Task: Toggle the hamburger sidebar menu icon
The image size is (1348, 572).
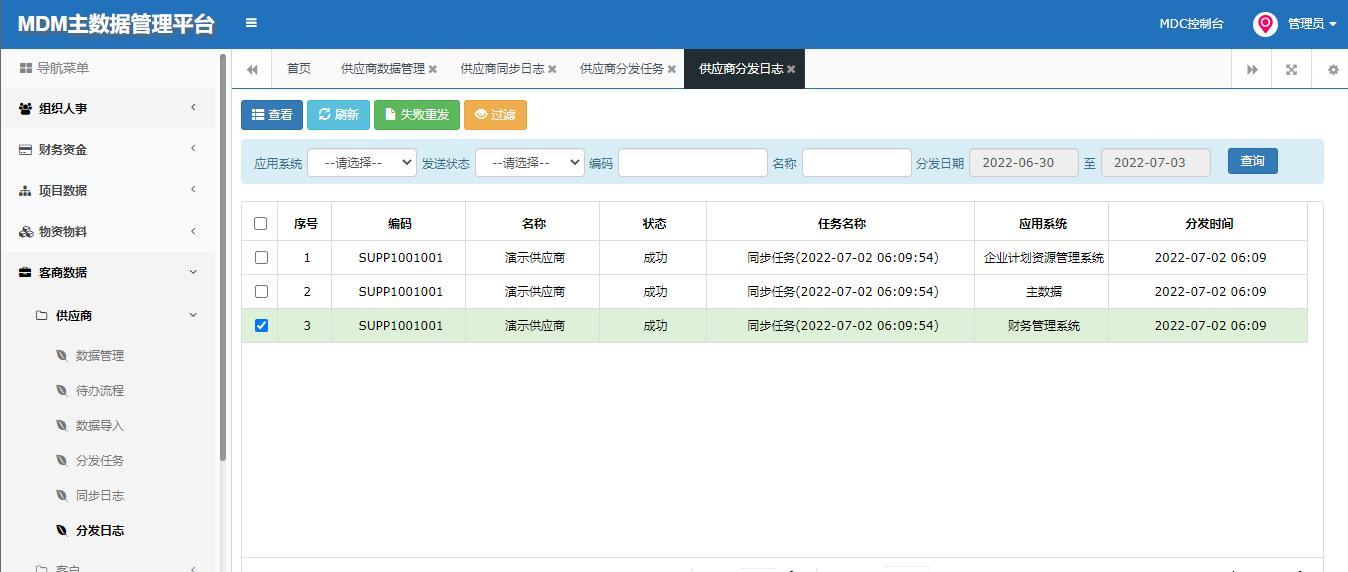Action: tap(251, 23)
